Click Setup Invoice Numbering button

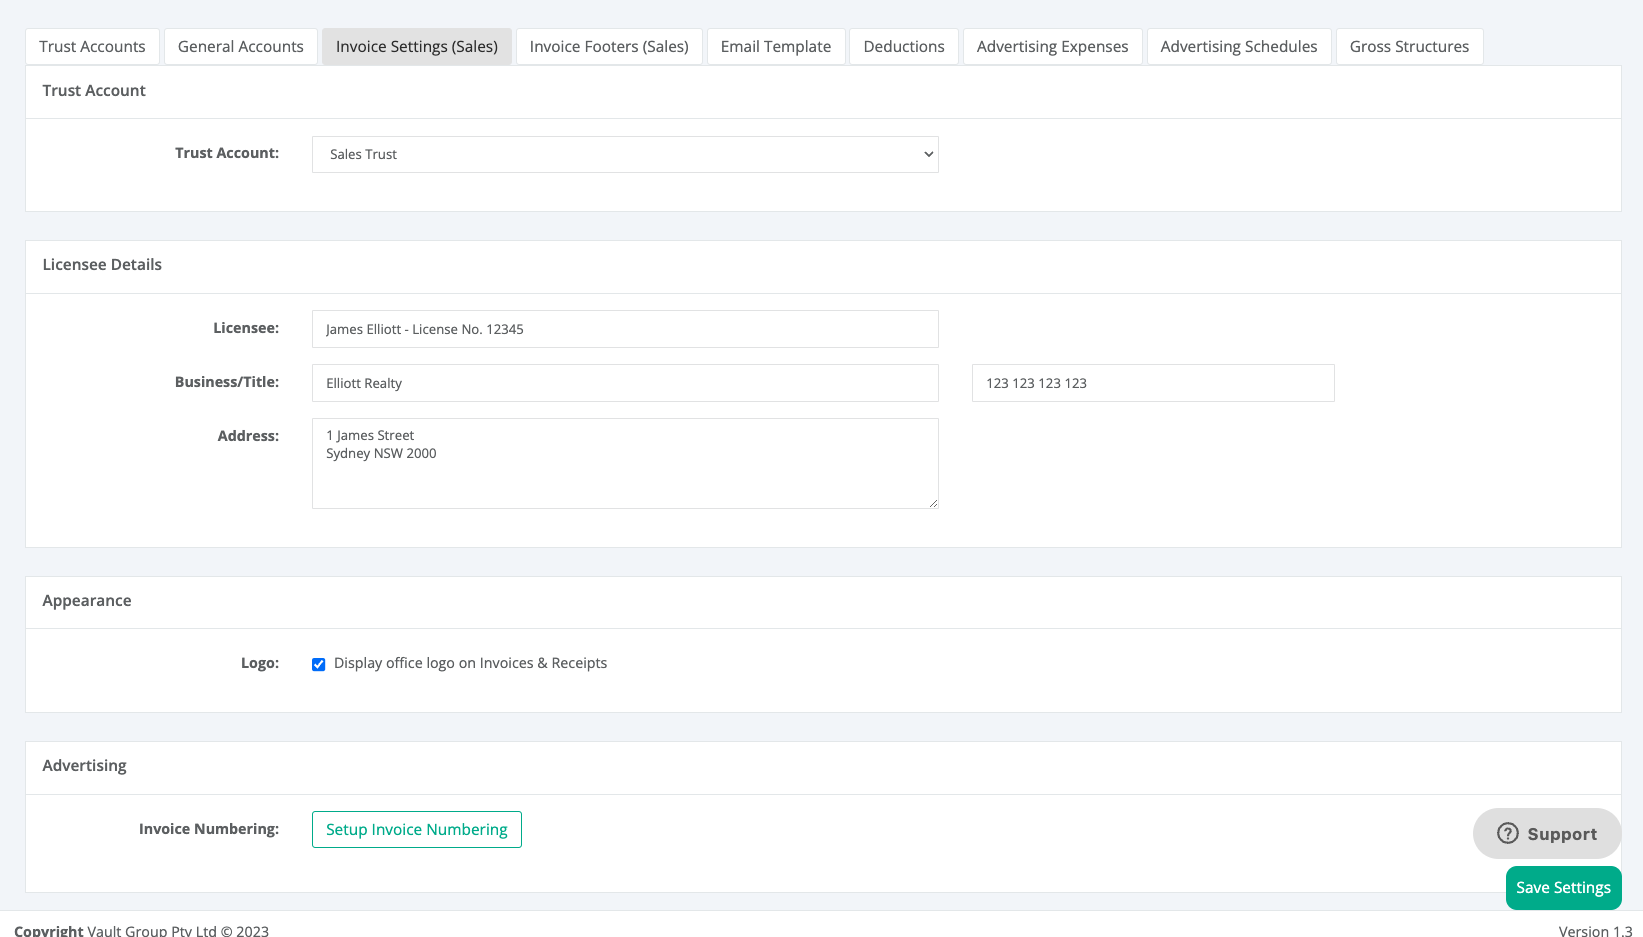(x=417, y=829)
